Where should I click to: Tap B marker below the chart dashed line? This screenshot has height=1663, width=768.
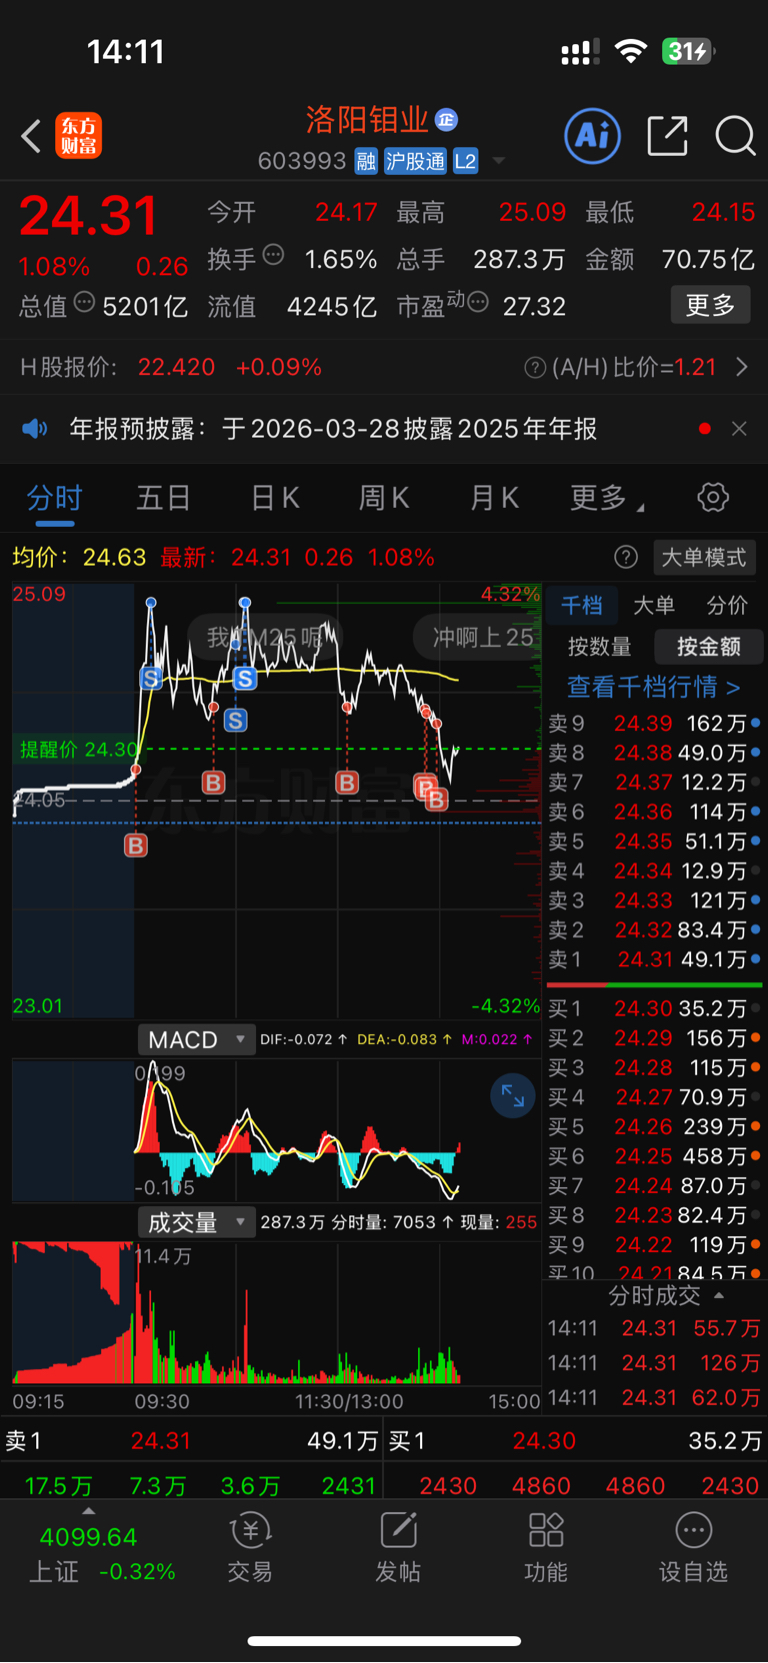(x=136, y=846)
